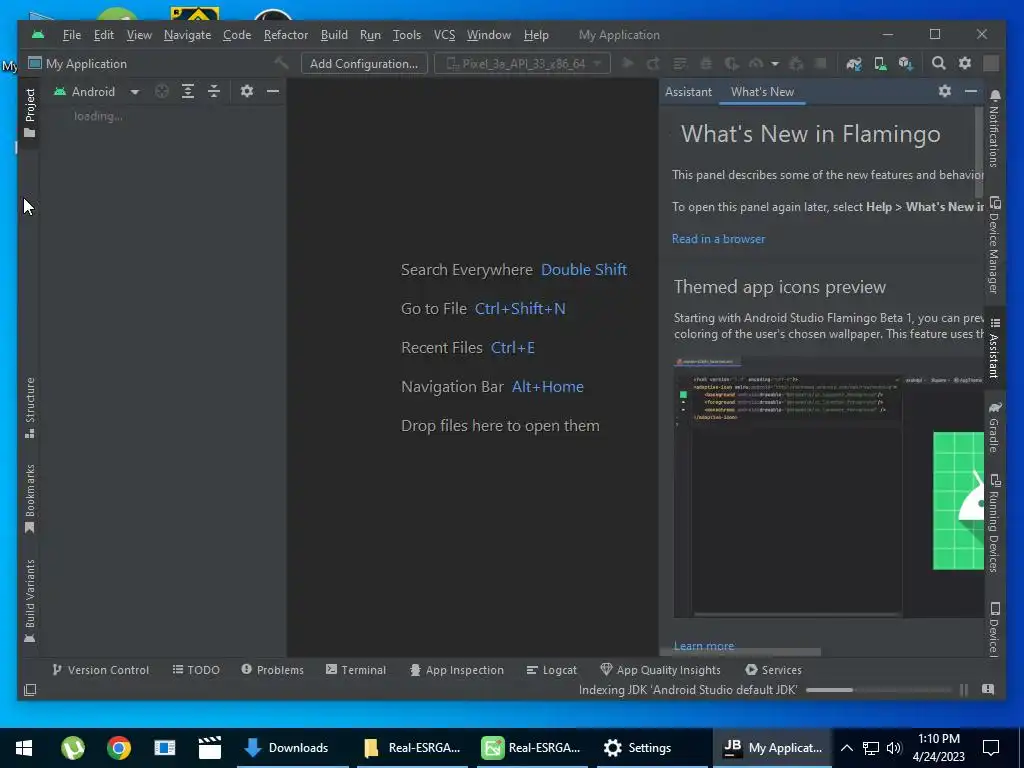Open the Tools menu

click(x=407, y=35)
